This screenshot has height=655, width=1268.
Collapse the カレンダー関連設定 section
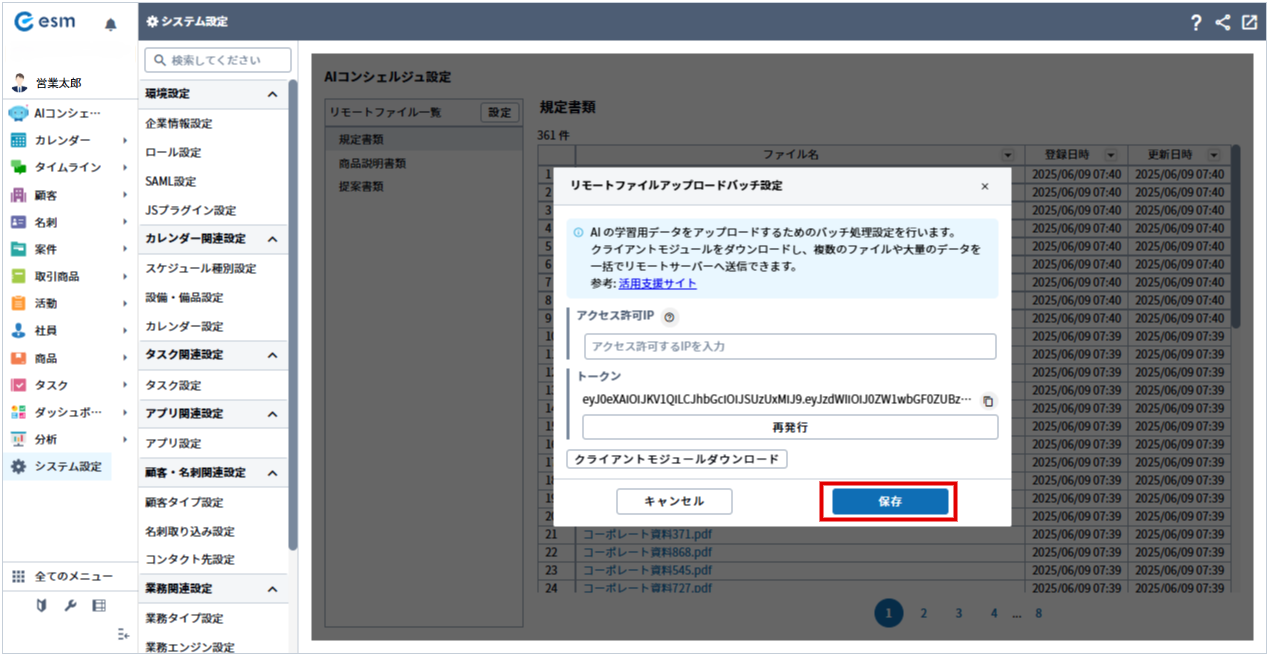(272, 239)
